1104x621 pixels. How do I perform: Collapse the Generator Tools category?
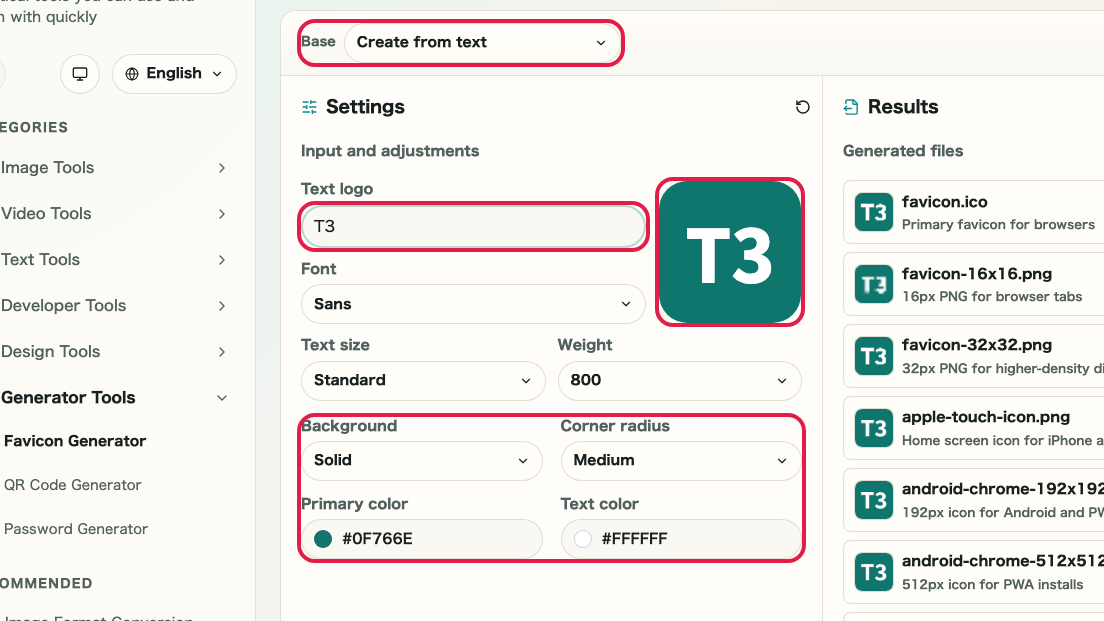(113, 398)
